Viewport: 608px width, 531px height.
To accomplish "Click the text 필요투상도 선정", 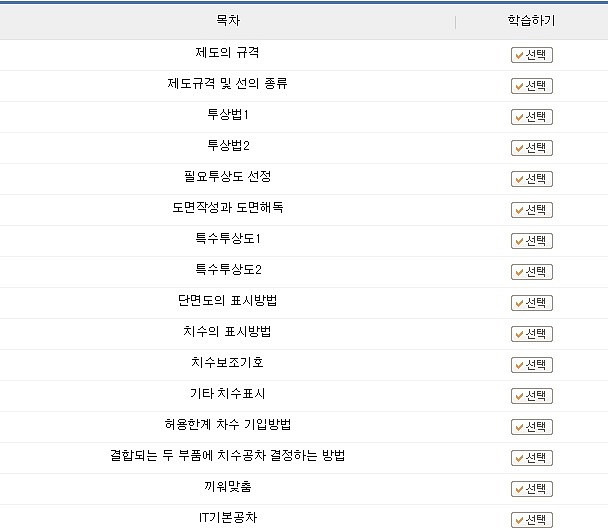I will (x=228, y=176).
